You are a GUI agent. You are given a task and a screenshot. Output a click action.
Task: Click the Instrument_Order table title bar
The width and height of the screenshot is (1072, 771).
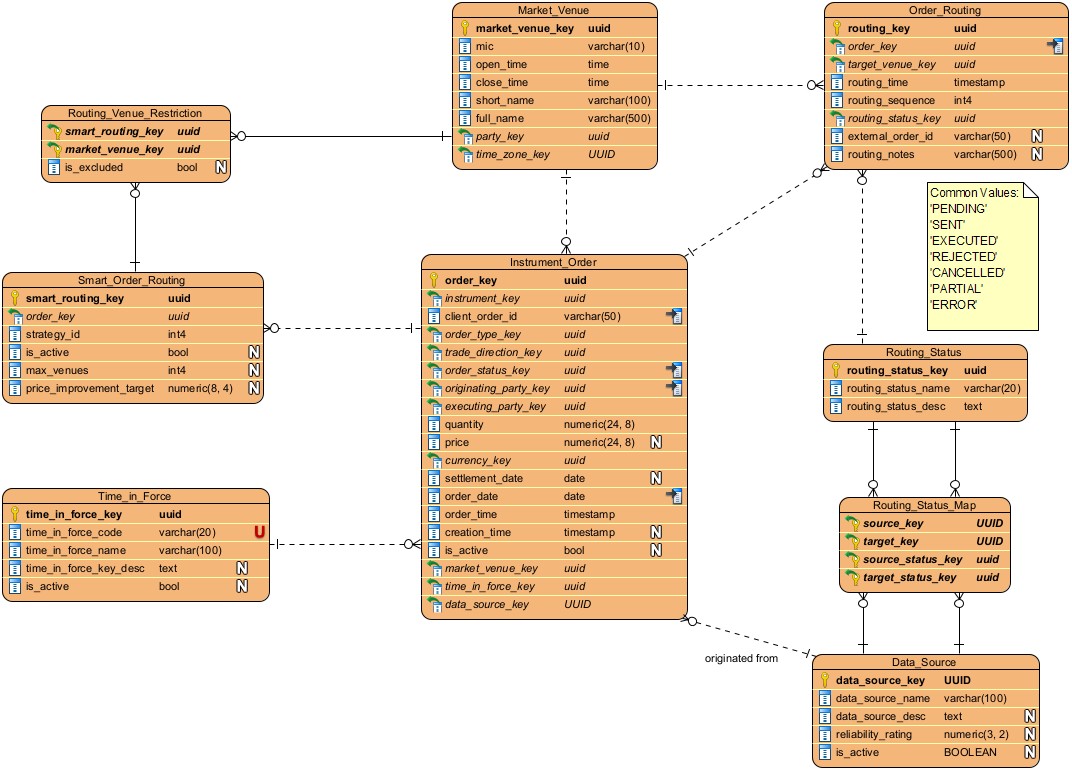(555, 262)
